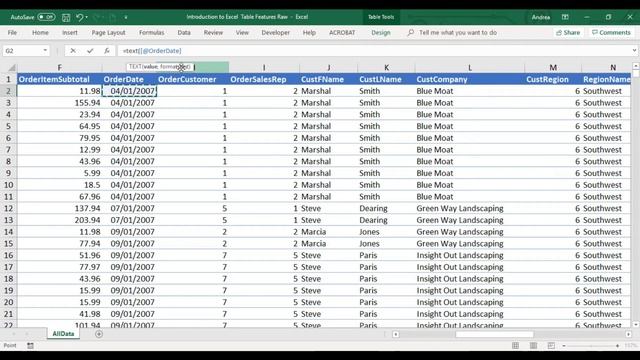This screenshot has height=360, width=640.
Task: Select the ACROBAT tab
Action: tap(342, 32)
